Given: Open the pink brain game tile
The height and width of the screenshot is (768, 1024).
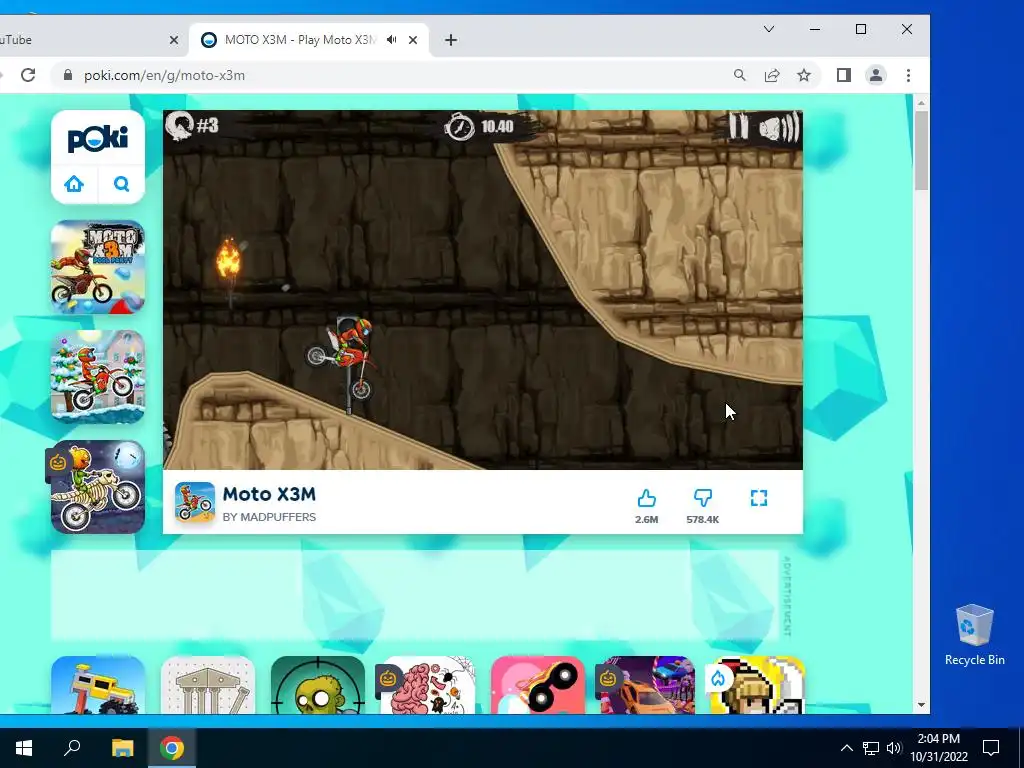Looking at the screenshot, I should coord(427,685).
